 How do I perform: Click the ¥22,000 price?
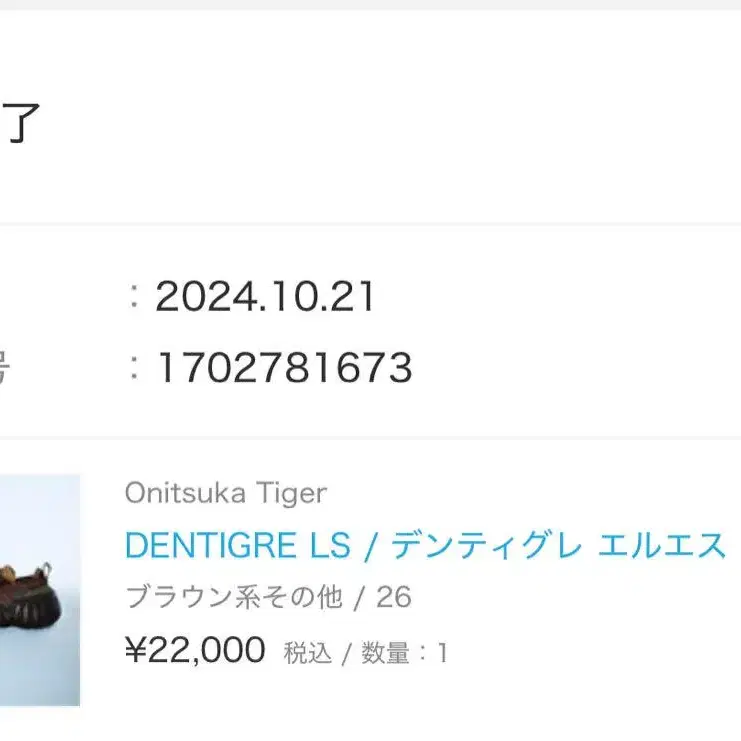click(x=195, y=651)
